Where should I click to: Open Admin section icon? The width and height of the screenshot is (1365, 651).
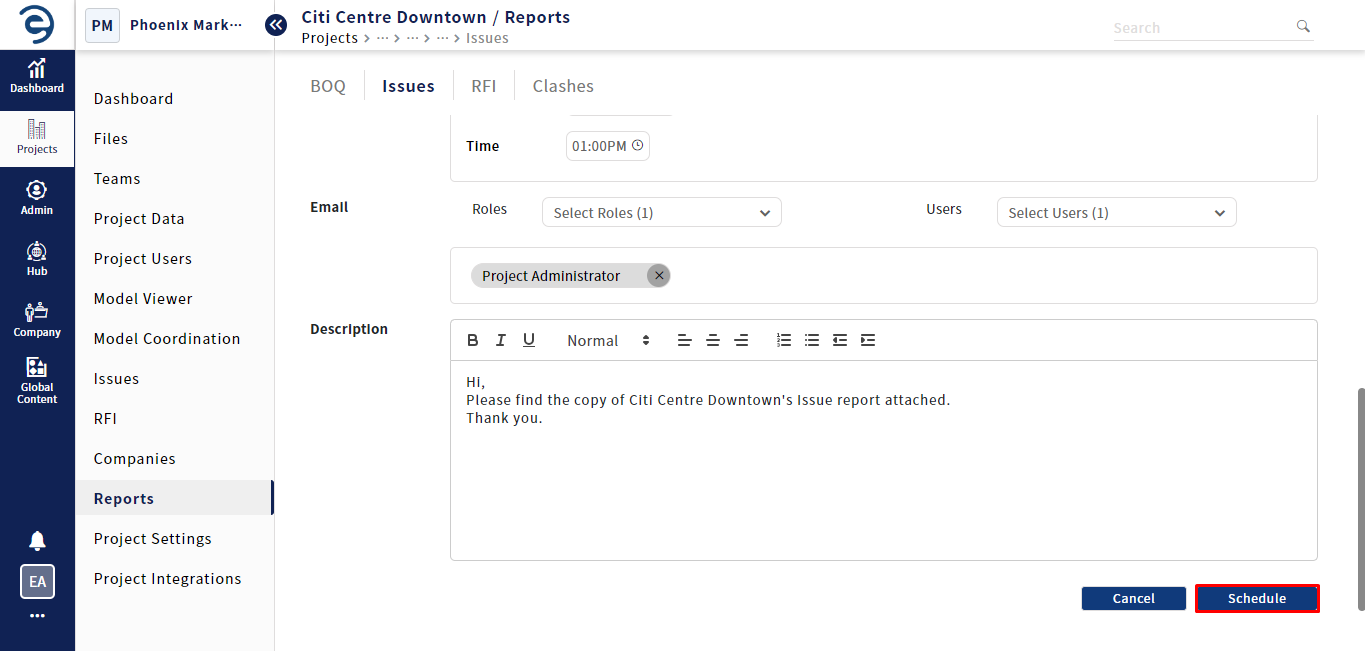coord(37,198)
